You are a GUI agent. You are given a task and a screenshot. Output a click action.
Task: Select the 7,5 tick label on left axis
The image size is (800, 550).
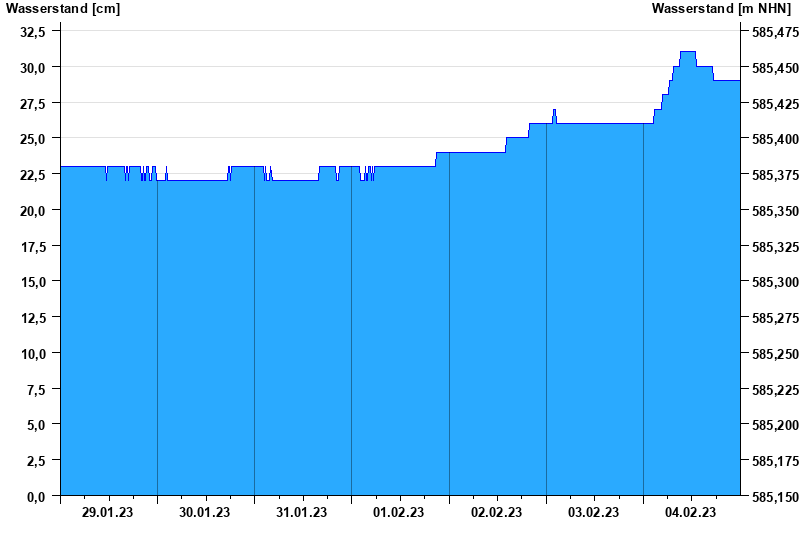click(x=36, y=390)
